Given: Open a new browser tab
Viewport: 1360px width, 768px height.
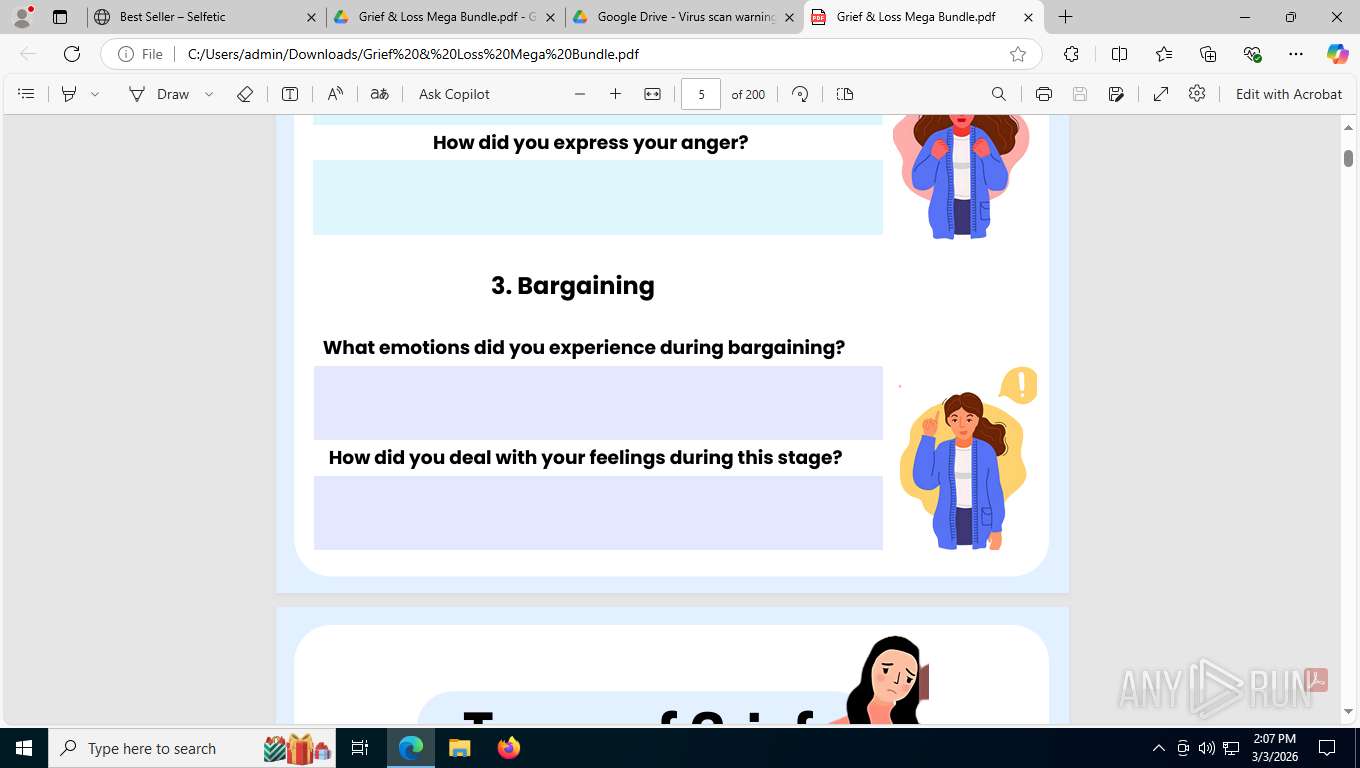Looking at the screenshot, I should [1066, 17].
